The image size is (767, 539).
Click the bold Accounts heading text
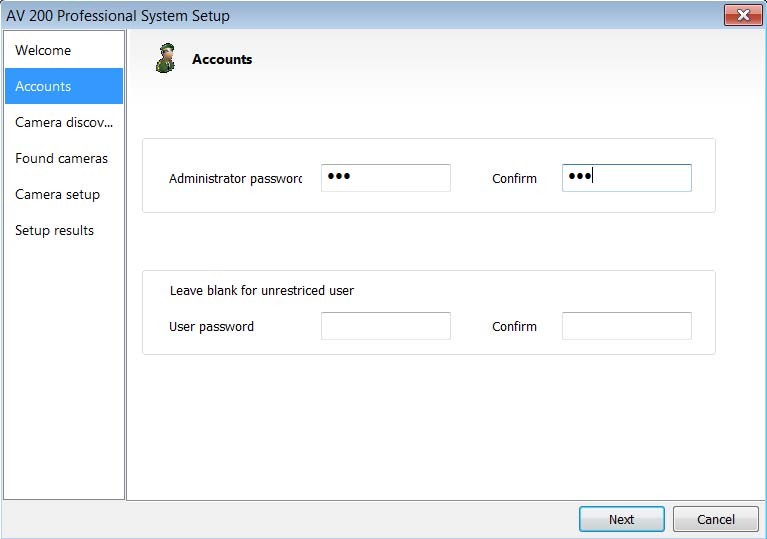click(222, 59)
